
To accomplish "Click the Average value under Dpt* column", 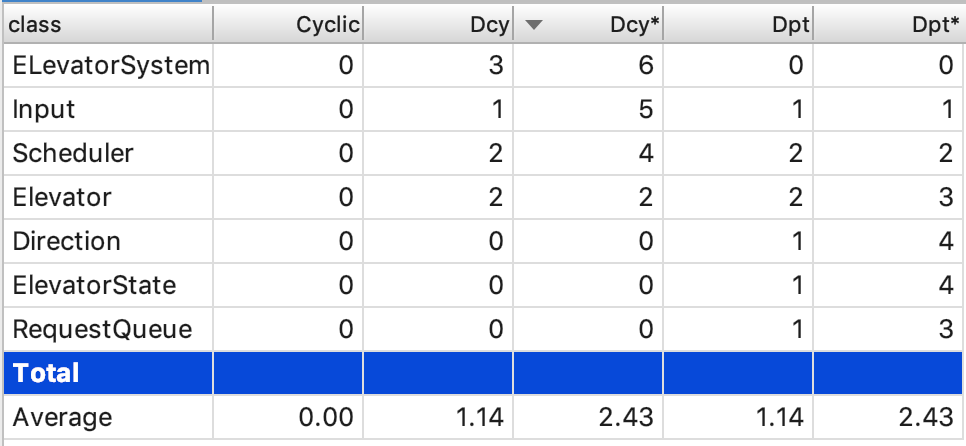I will (930, 417).
